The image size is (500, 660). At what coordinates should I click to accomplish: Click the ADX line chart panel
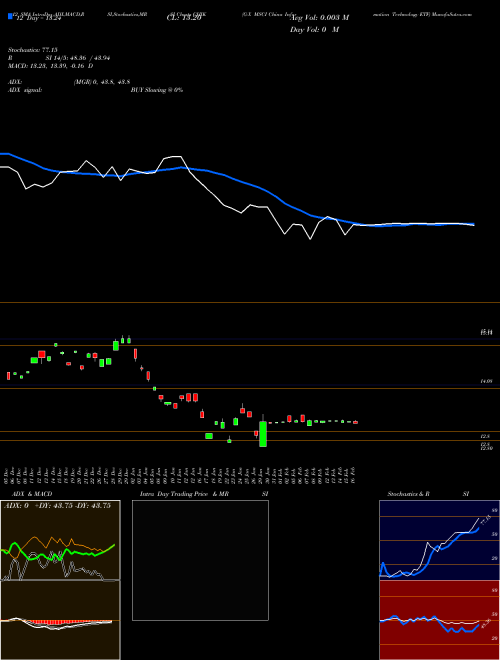click(x=60, y=540)
